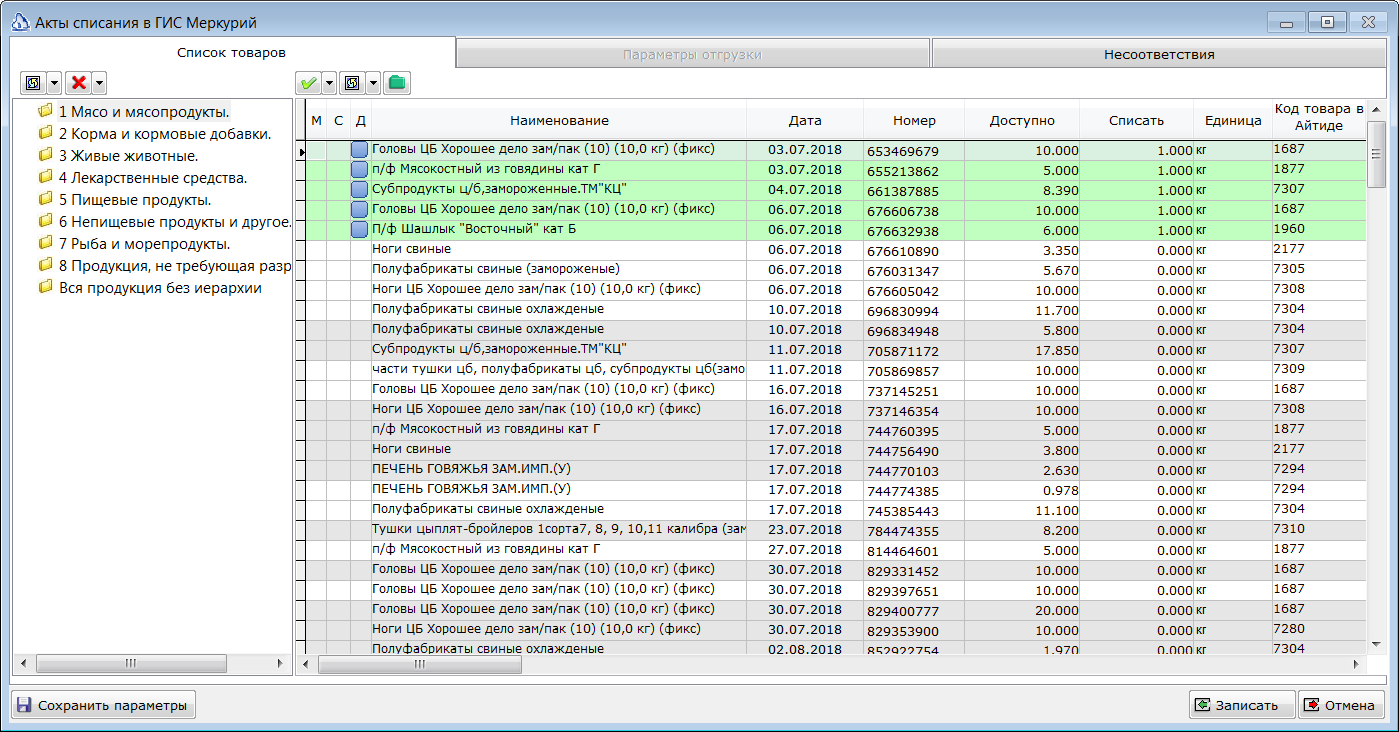Screen dimensions: 1399x732
Task: Expand dropdown arrow beside the table refresh icon
Action: coord(373,83)
